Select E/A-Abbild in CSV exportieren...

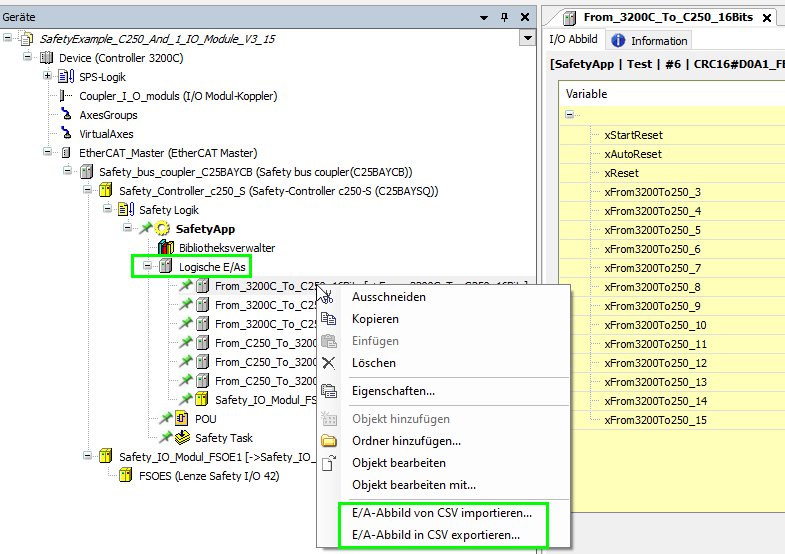click(x=436, y=535)
